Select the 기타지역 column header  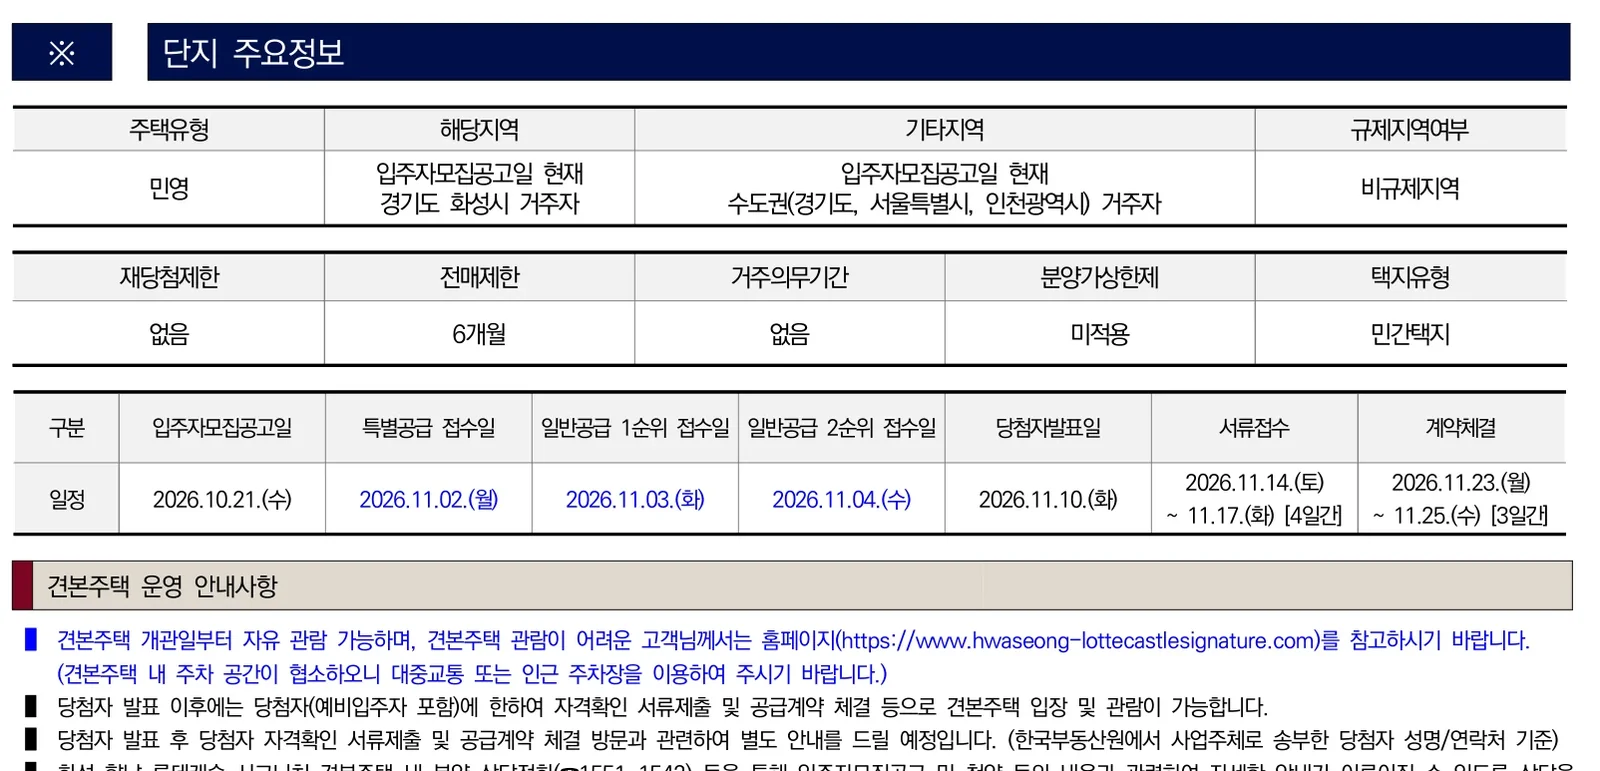pyautogui.click(x=944, y=130)
